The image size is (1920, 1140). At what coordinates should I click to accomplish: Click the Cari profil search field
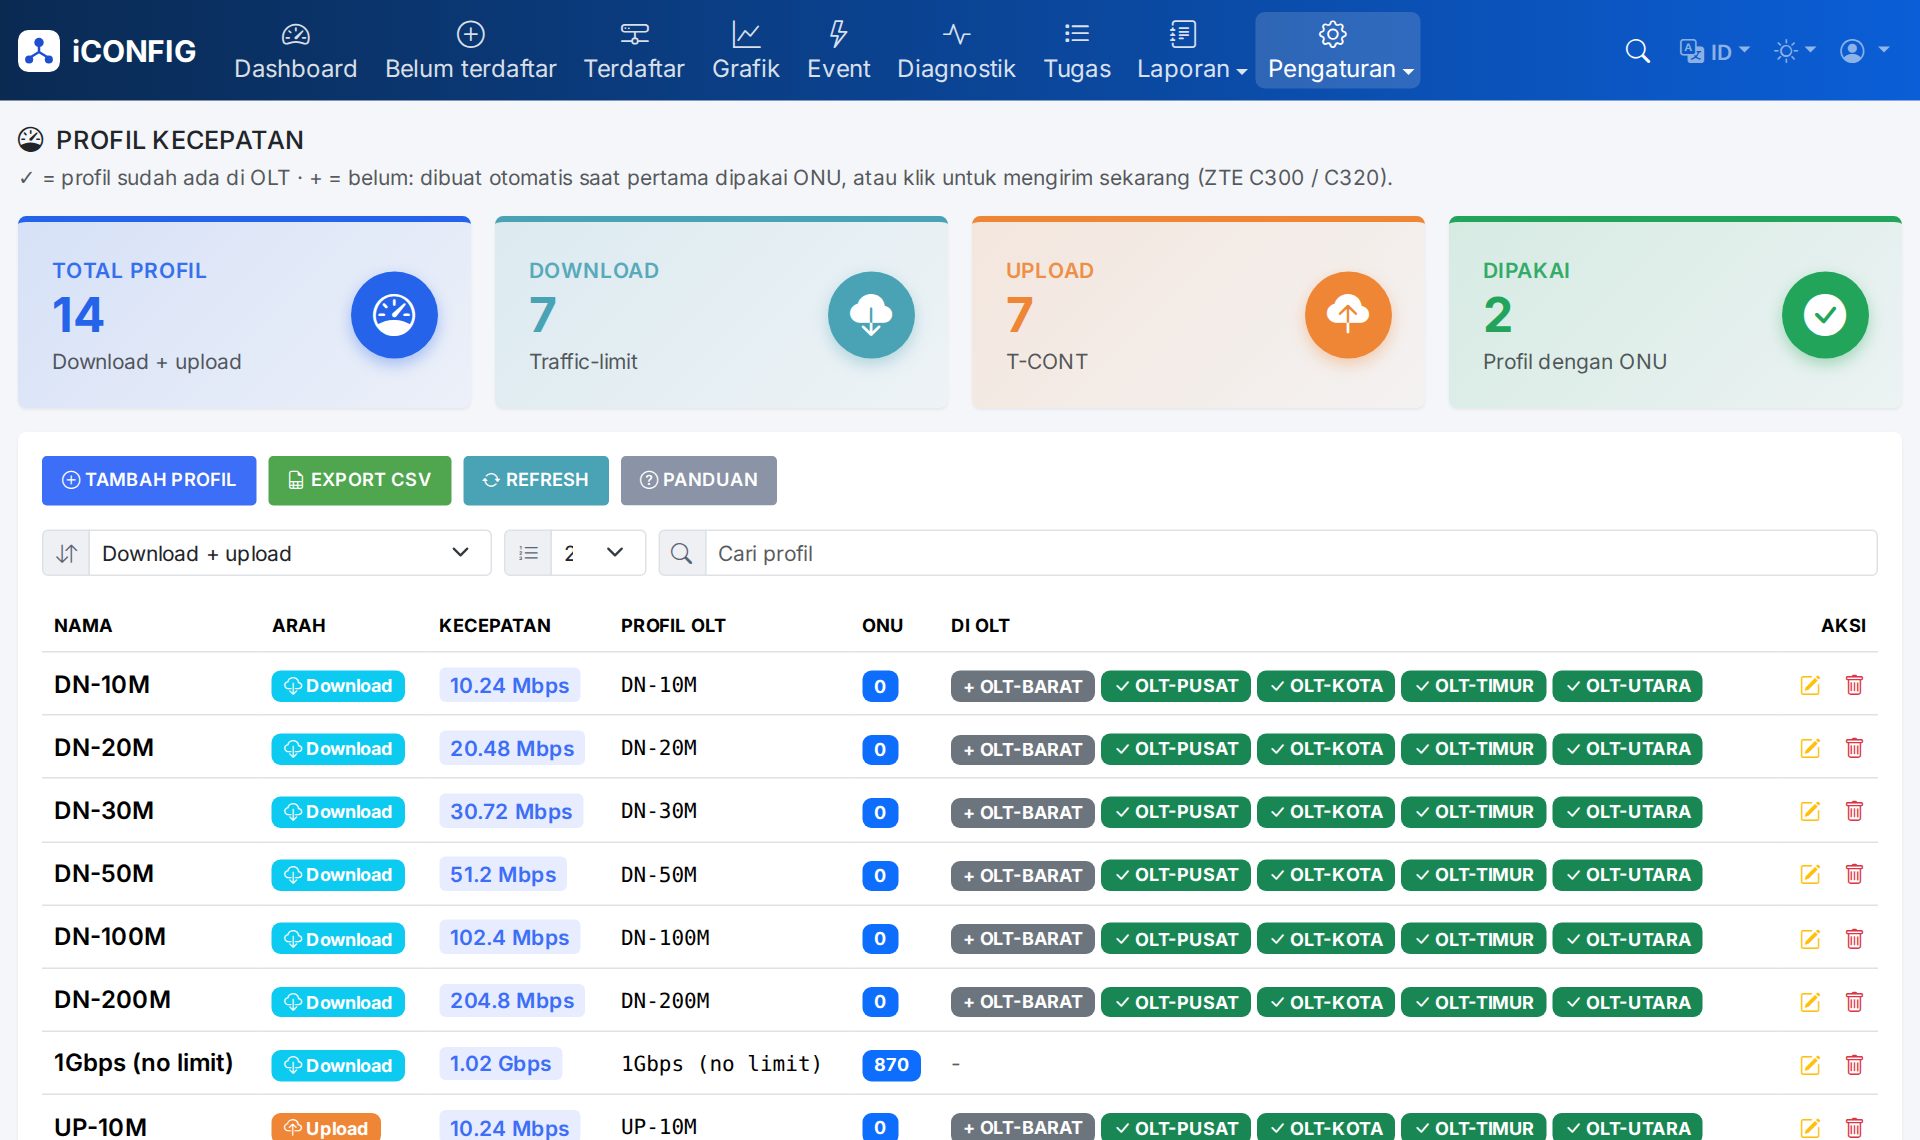(x=1290, y=553)
